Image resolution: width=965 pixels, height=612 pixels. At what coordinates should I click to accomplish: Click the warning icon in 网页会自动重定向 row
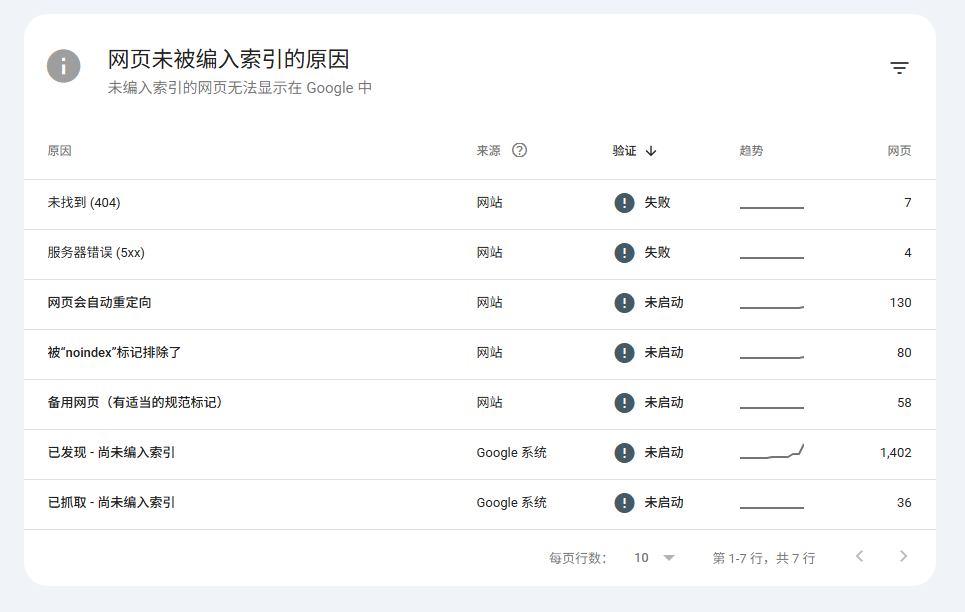tap(624, 302)
